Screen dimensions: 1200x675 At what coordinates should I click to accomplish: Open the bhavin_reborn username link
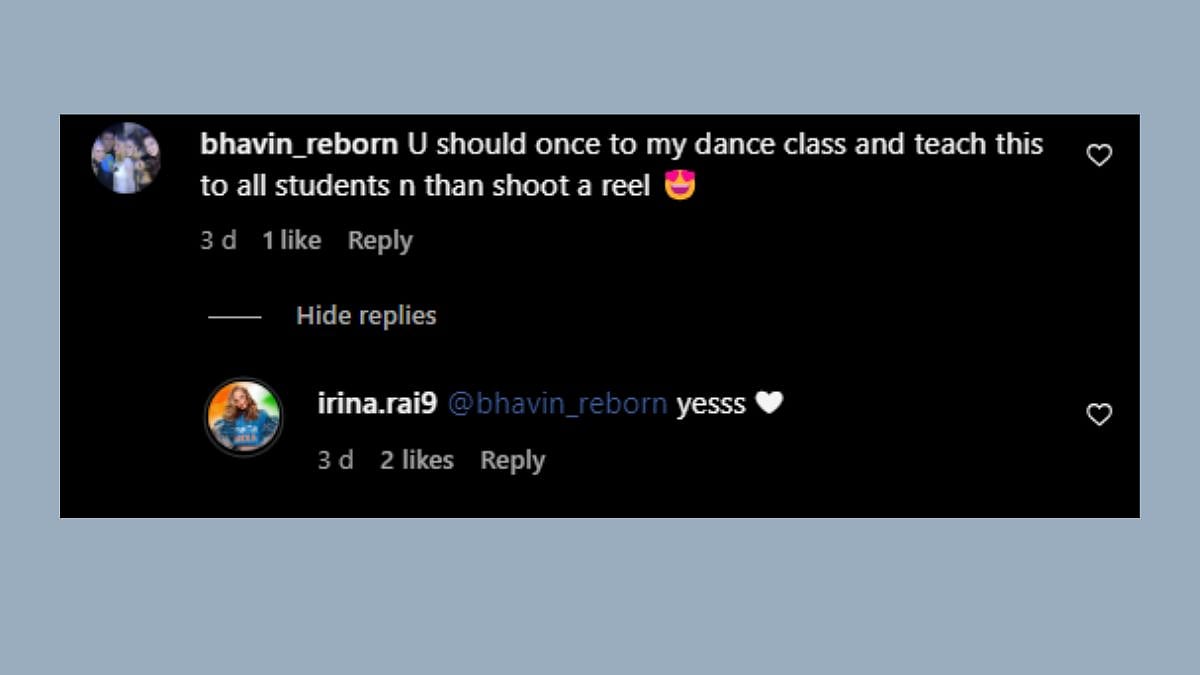click(x=299, y=144)
